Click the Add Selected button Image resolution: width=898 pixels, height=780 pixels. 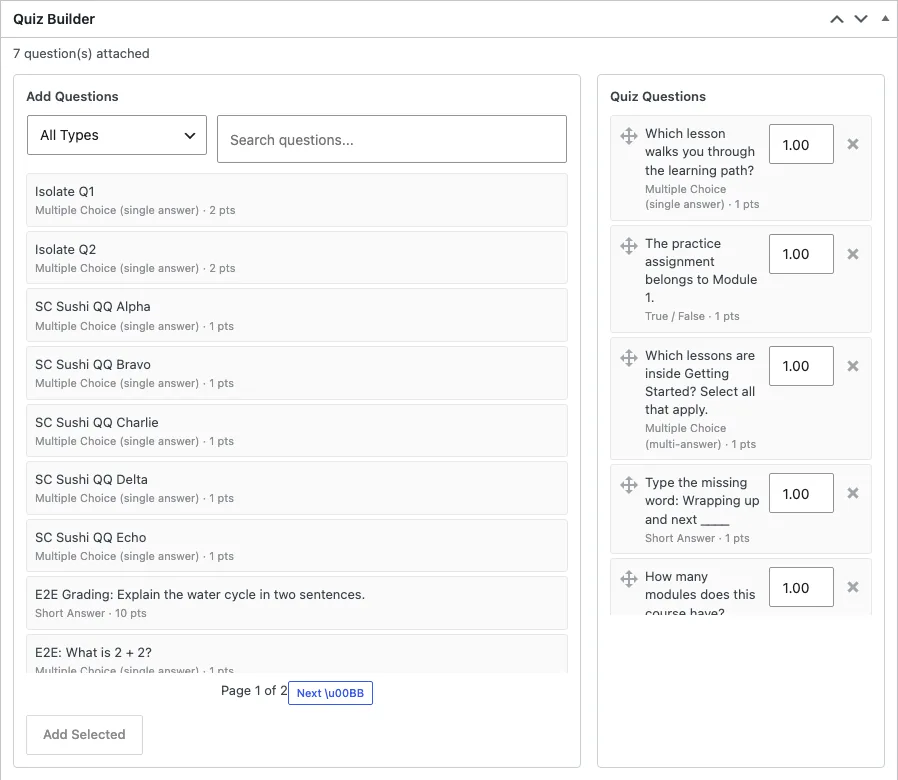tap(84, 735)
